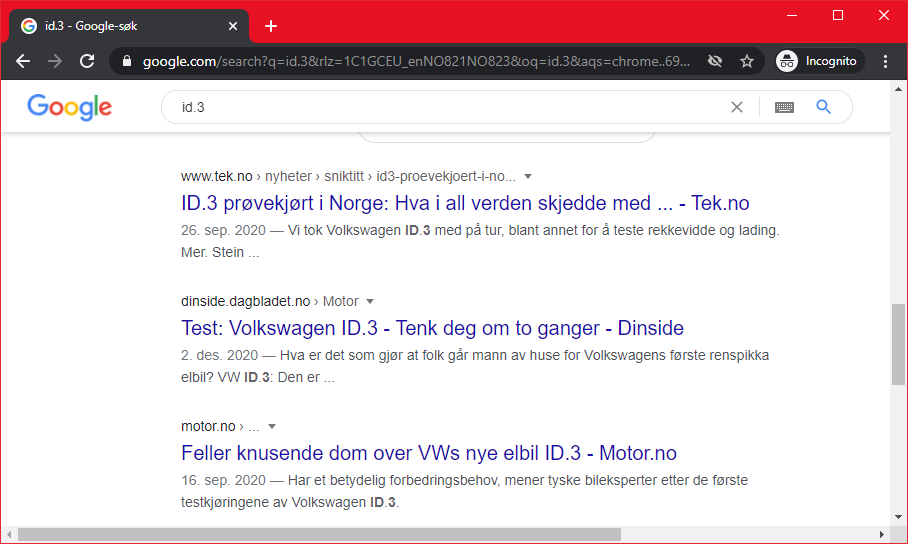
Task: Click the Google logo
Action: point(69,107)
